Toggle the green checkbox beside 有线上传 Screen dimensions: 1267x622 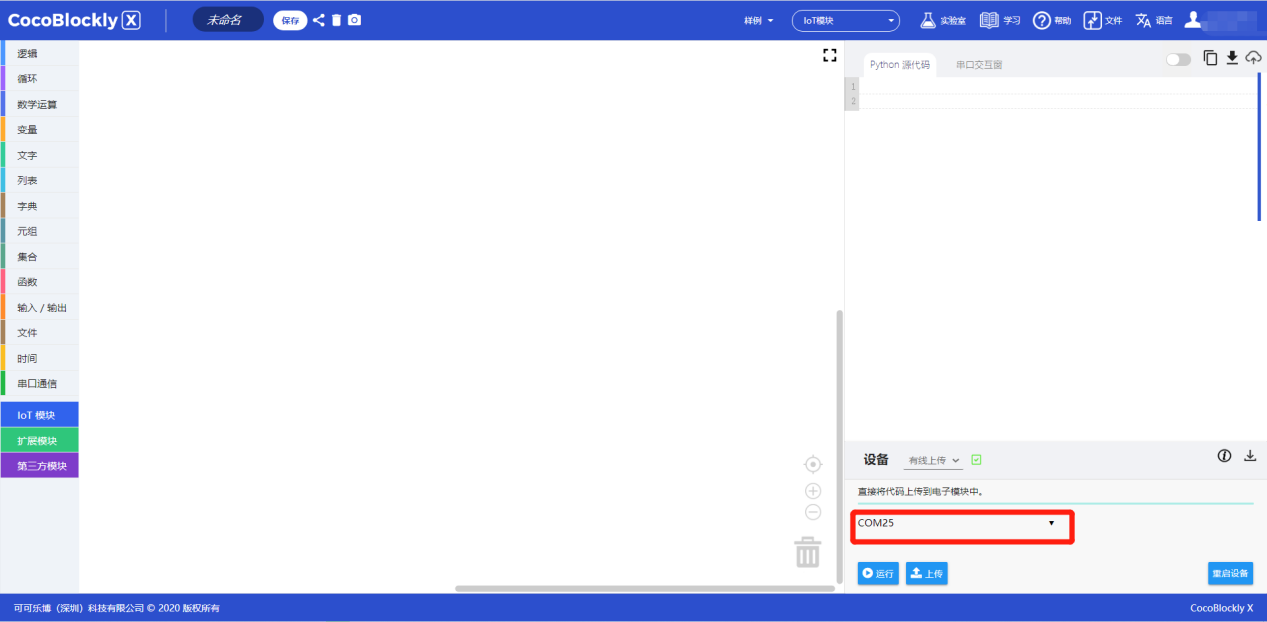coord(976,460)
